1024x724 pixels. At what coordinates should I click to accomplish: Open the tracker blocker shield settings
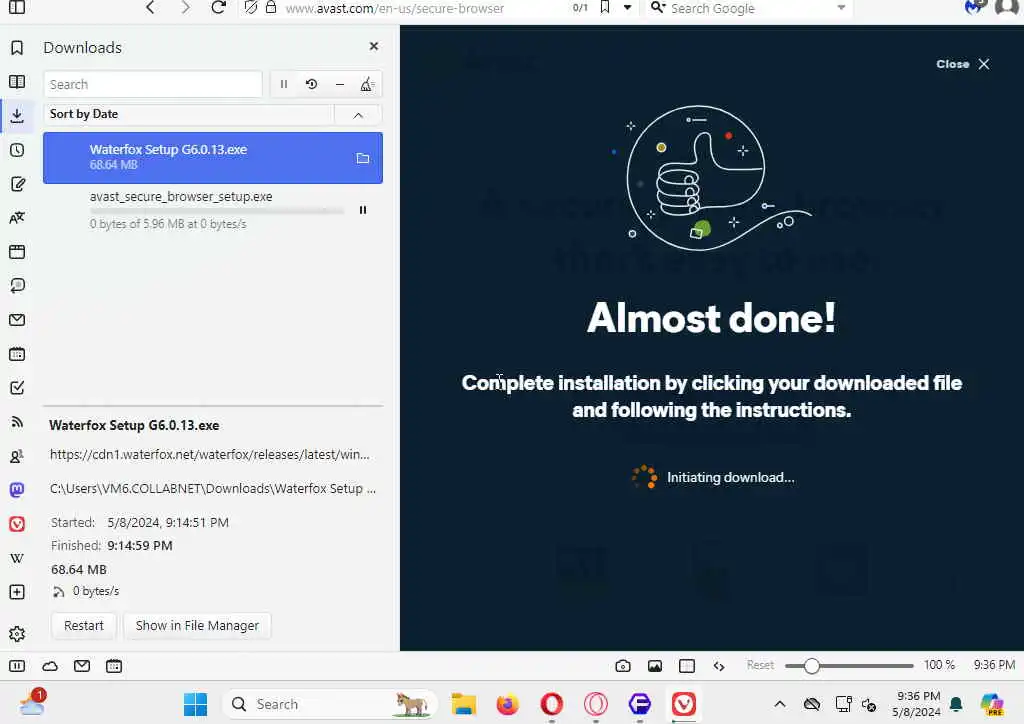click(x=251, y=7)
